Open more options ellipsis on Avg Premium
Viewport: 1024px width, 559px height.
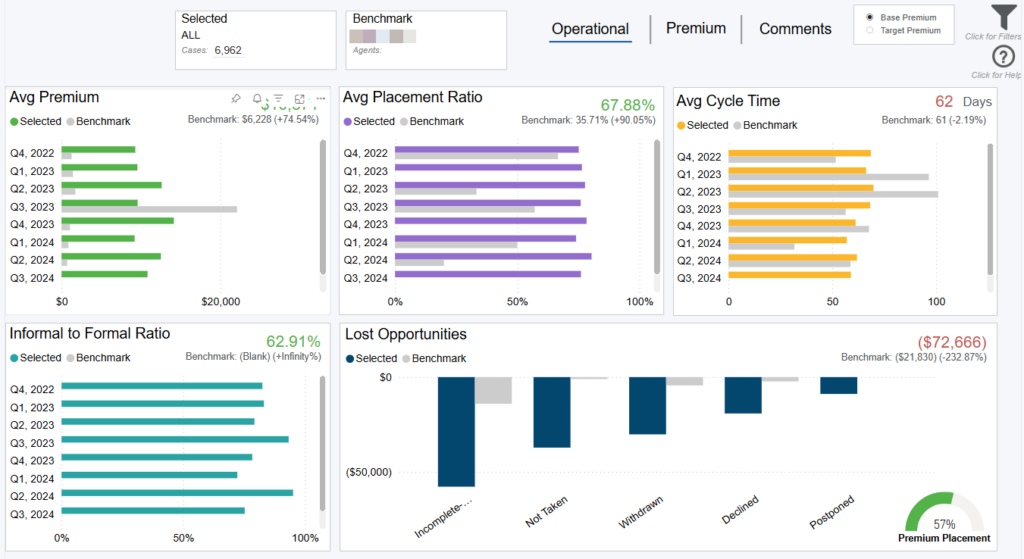pyautogui.click(x=321, y=99)
